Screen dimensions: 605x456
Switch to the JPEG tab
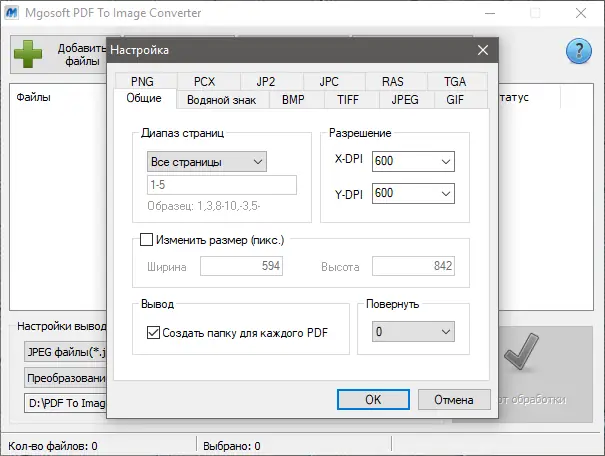click(x=405, y=100)
